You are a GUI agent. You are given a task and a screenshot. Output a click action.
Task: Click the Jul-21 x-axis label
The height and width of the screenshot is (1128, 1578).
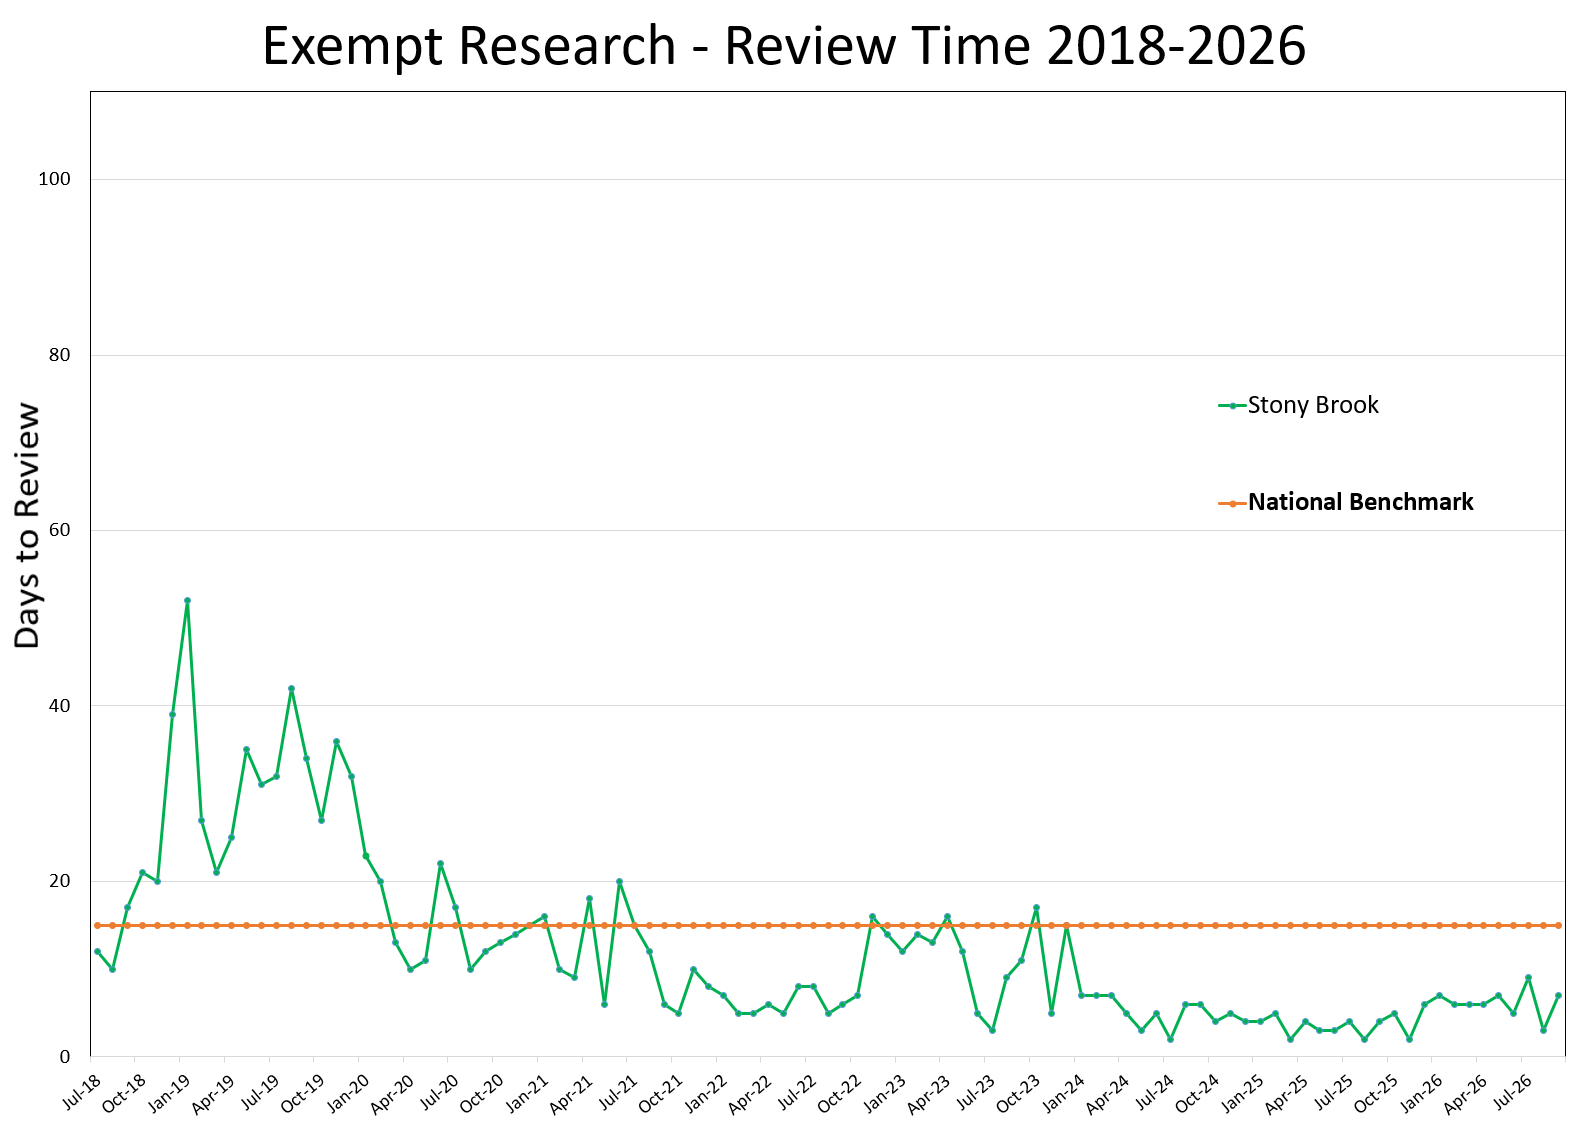click(x=618, y=1091)
